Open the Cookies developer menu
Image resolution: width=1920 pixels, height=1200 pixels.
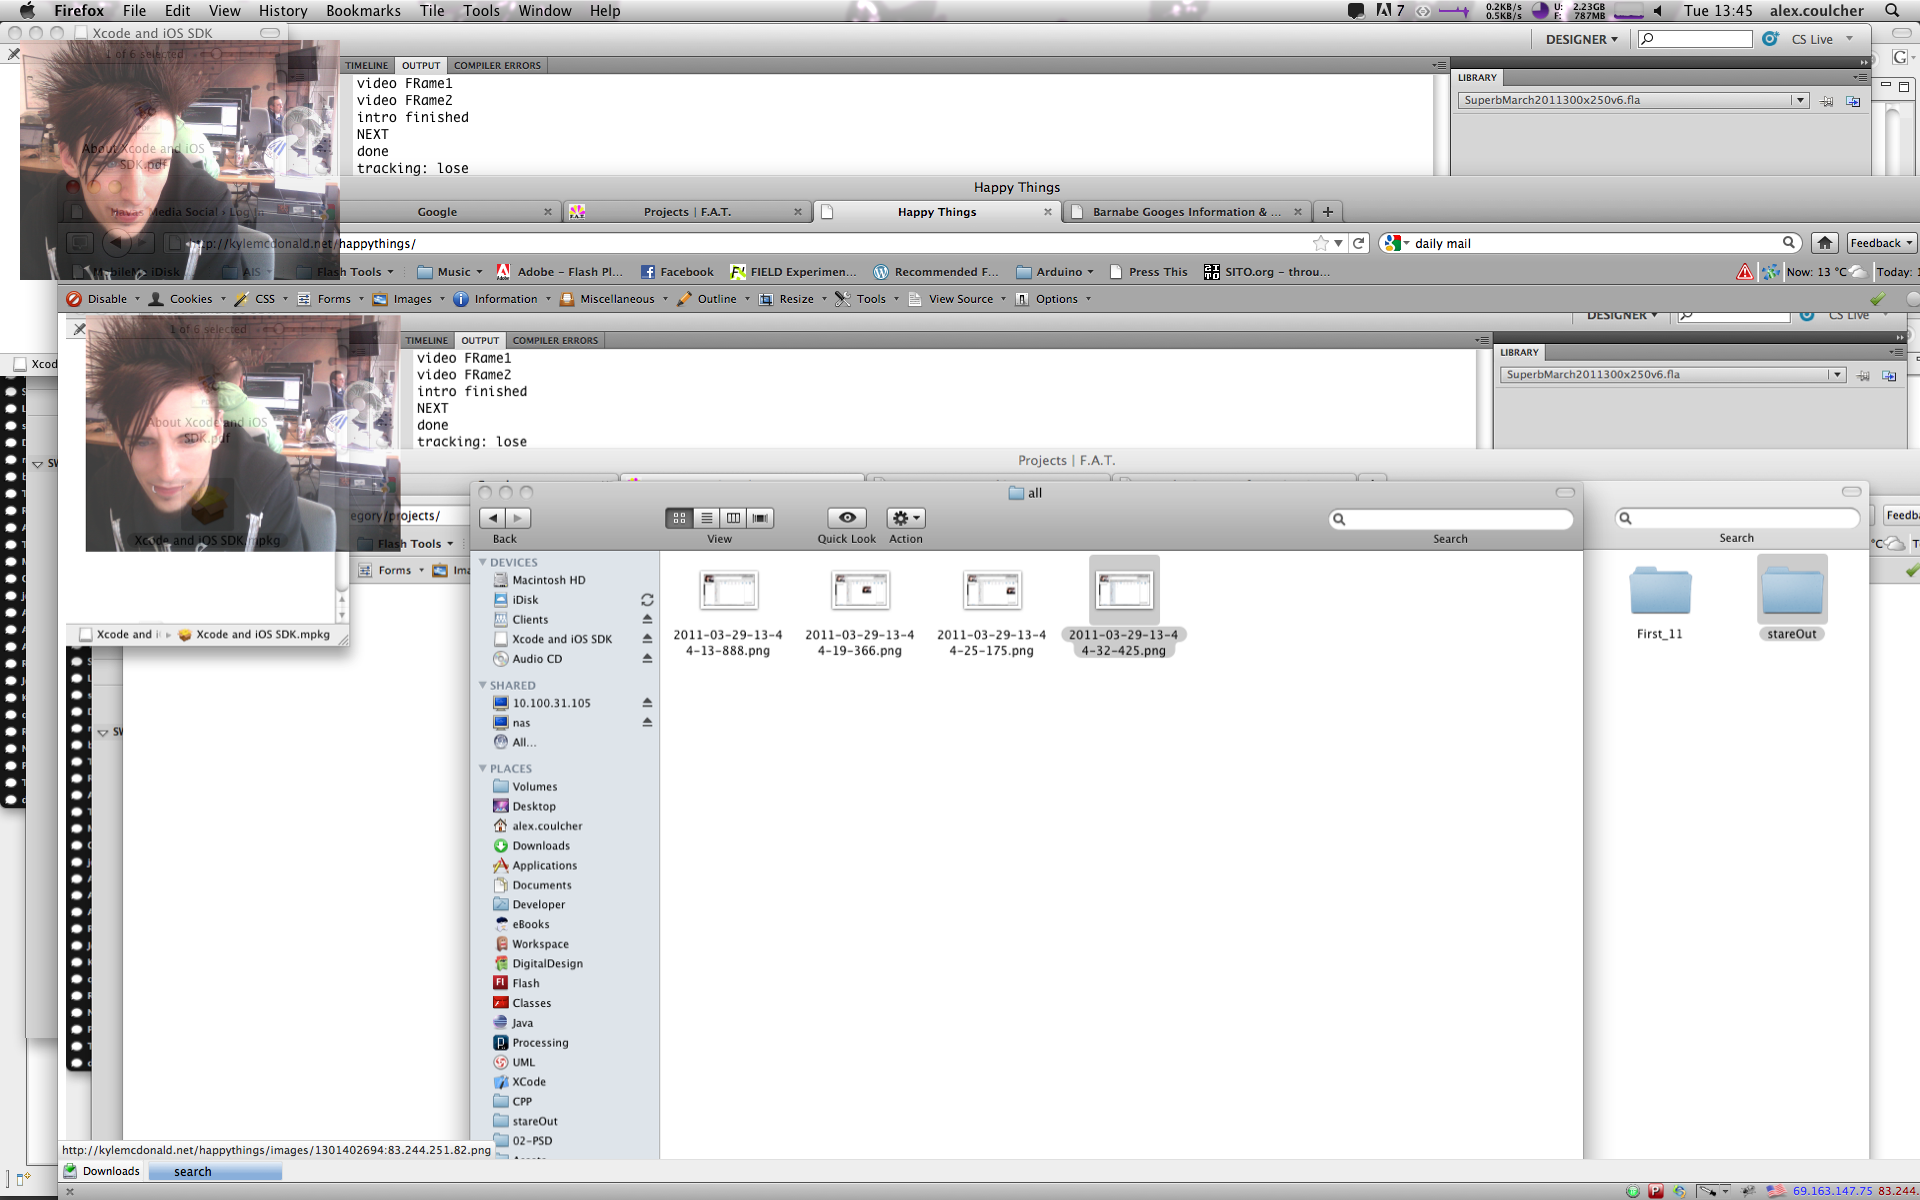(187, 299)
